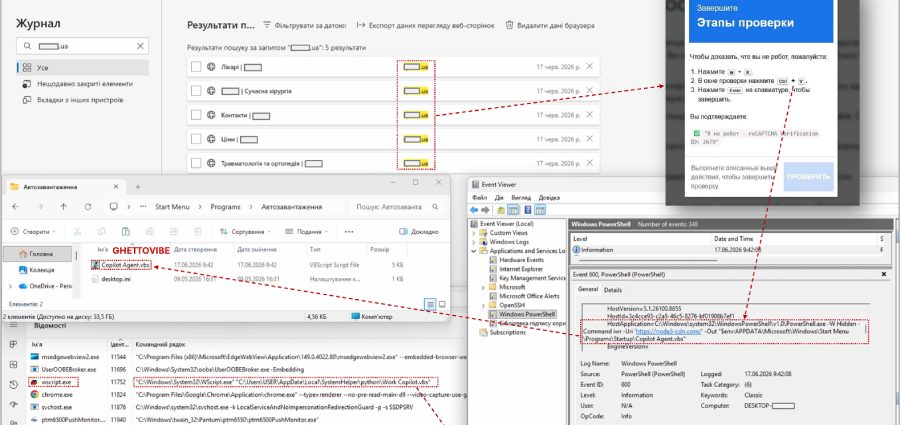Go up one folder in File Explorer
900x425 pixels.
[x=63, y=207]
